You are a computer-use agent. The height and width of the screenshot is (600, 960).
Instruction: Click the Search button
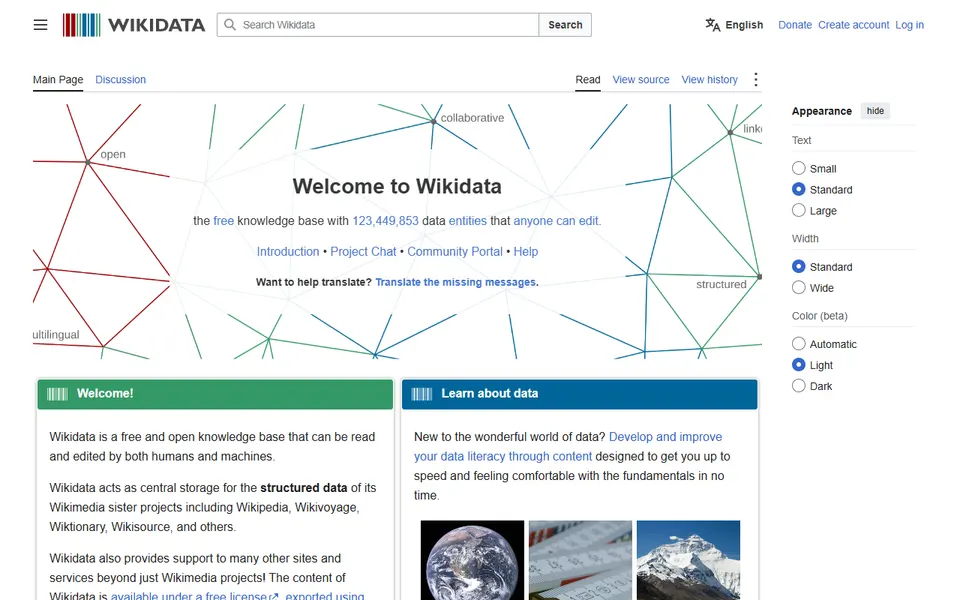565,25
